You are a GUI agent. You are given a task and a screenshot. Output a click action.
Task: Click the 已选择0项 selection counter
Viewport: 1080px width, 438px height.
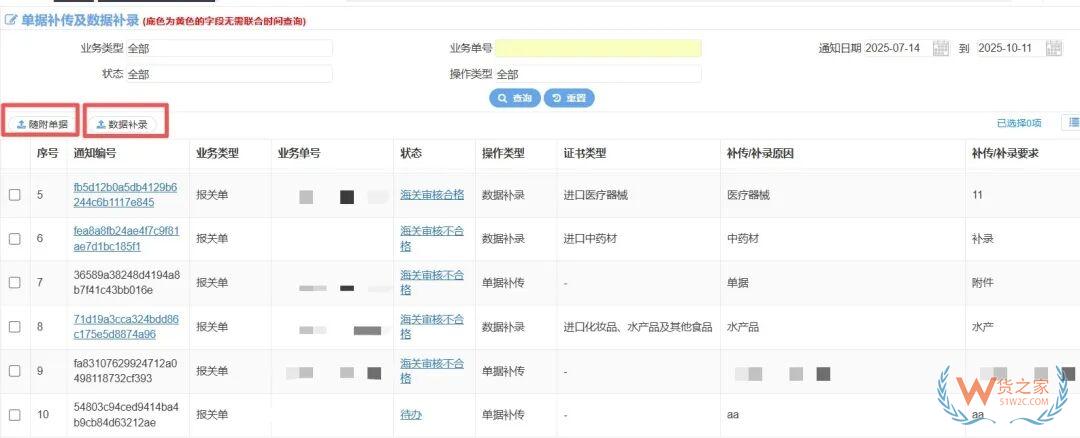(1019, 123)
